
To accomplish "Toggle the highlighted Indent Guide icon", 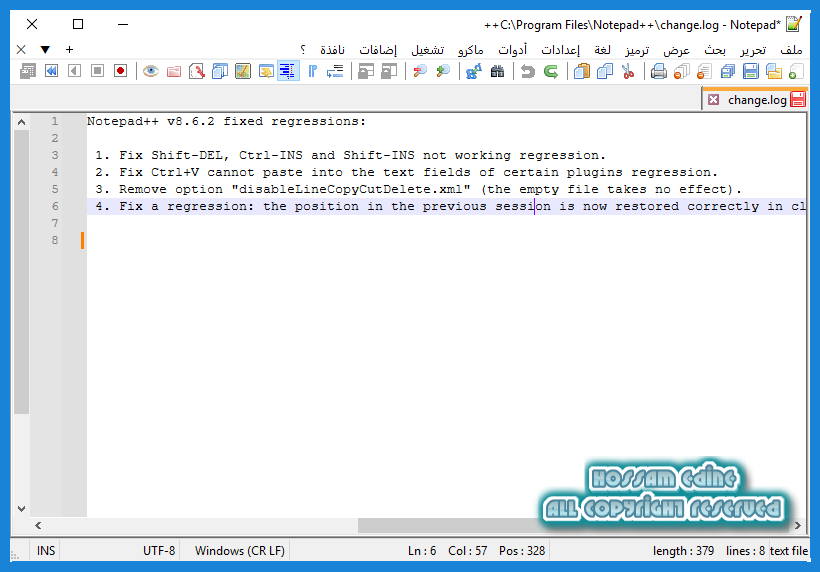I will [x=288, y=71].
